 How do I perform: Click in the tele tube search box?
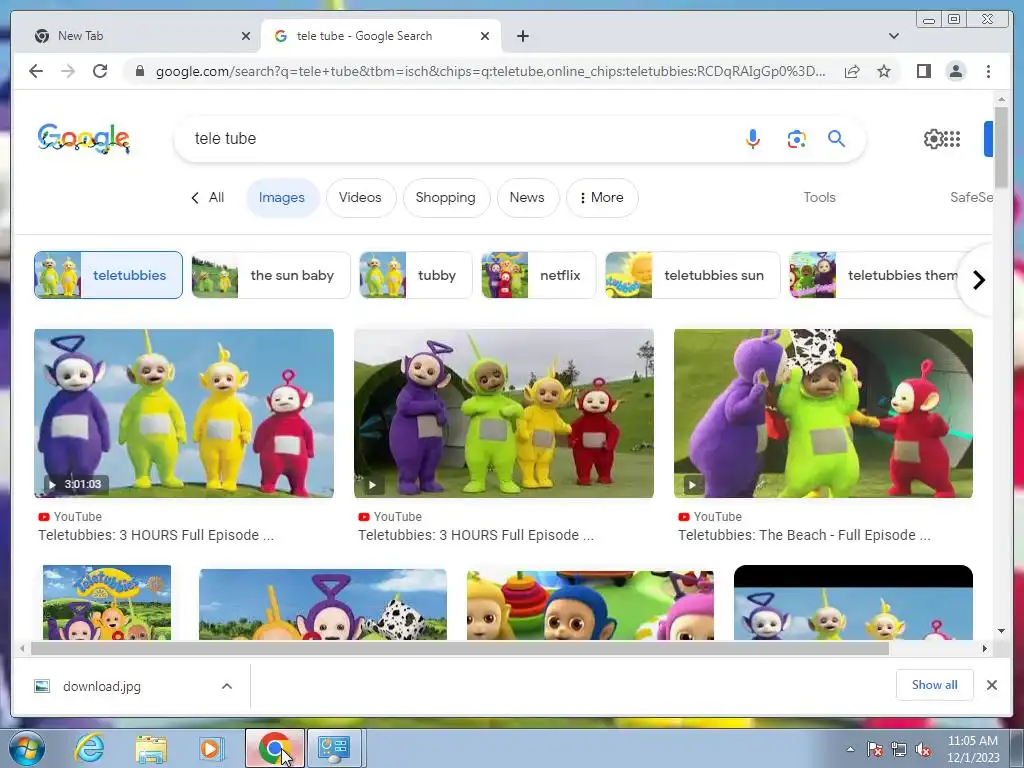coord(457,138)
